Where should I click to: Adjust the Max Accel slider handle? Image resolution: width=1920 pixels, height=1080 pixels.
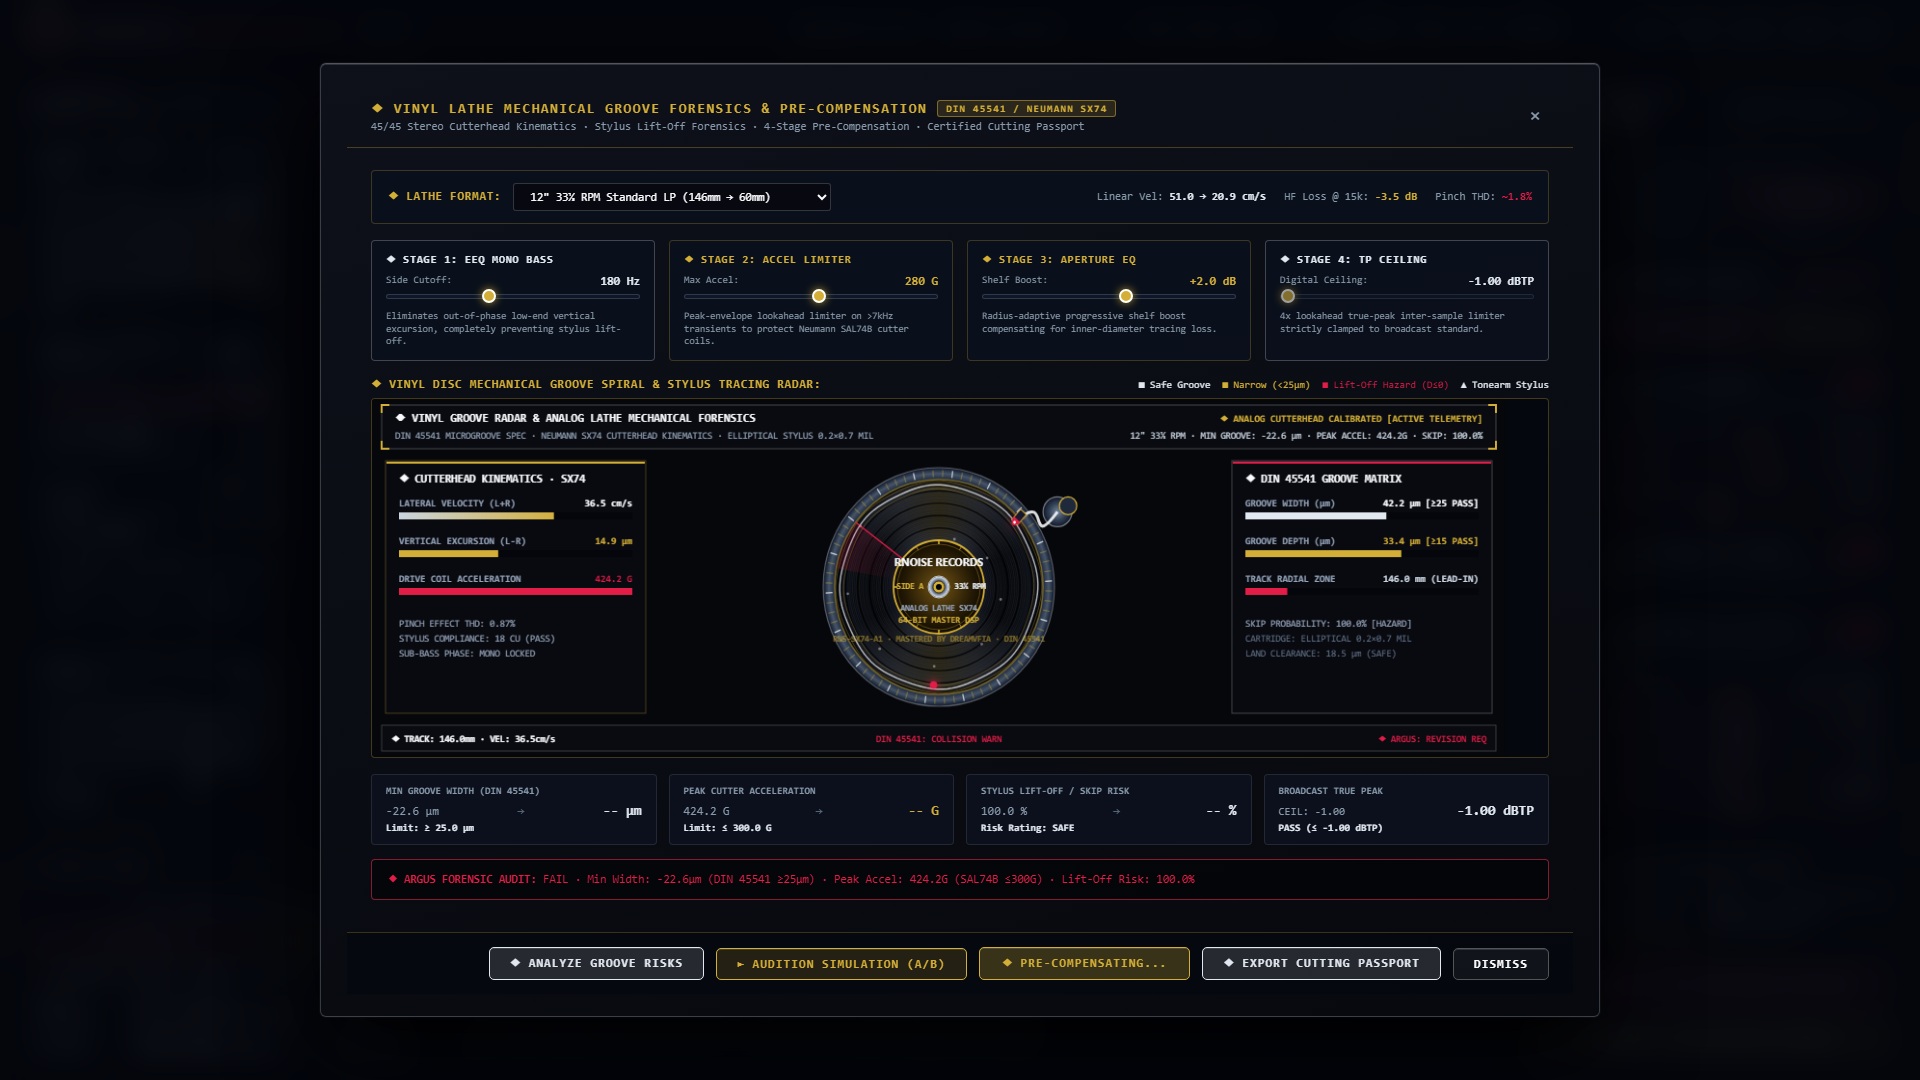[819, 296]
